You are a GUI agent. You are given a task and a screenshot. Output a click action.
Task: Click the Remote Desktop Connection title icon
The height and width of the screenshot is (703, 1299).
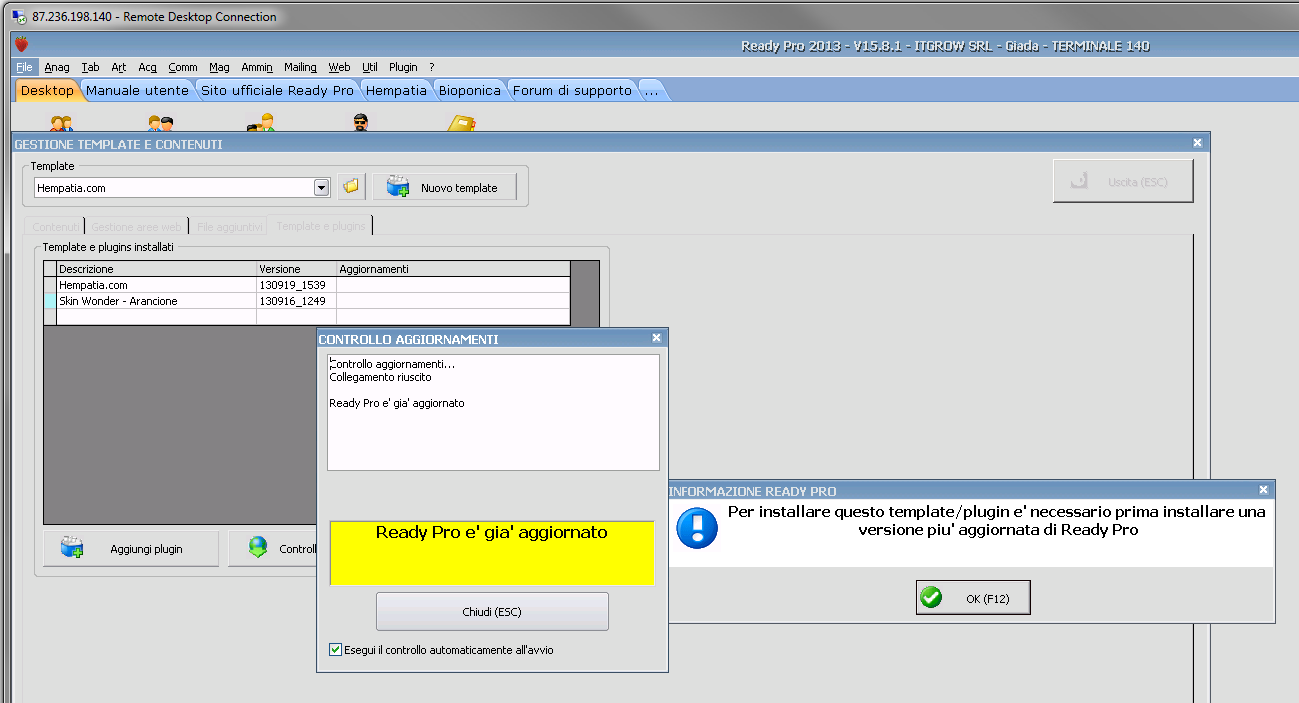point(19,16)
